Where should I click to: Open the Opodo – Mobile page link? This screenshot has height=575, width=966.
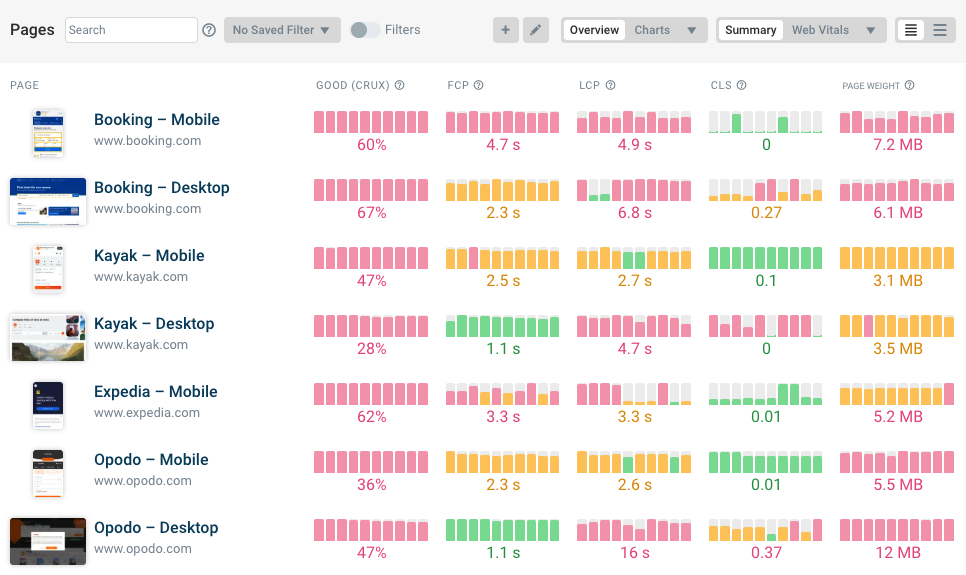(x=151, y=460)
